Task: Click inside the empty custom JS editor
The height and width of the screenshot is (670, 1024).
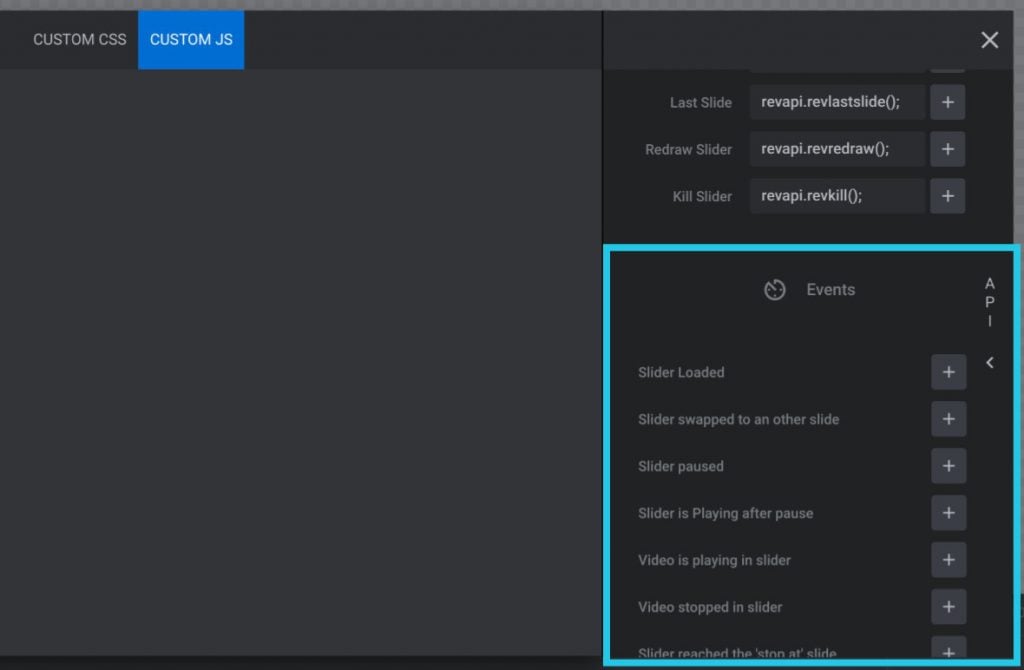Action: tap(300, 350)
